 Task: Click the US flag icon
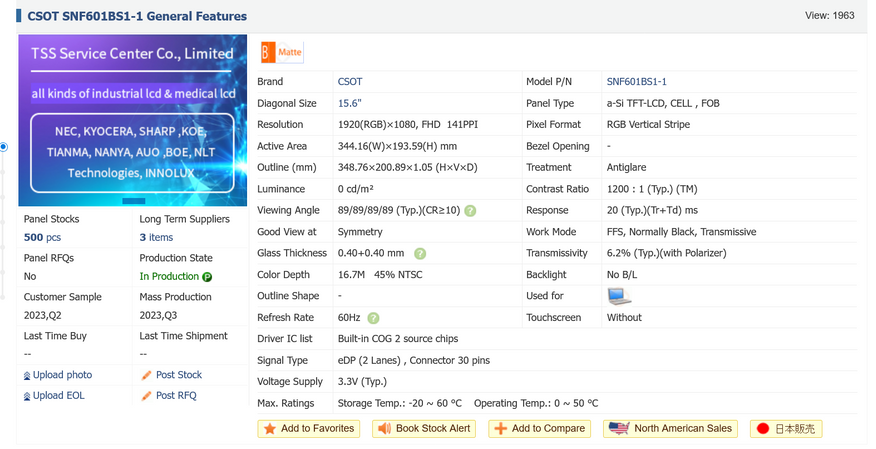[x=619, y=429]
